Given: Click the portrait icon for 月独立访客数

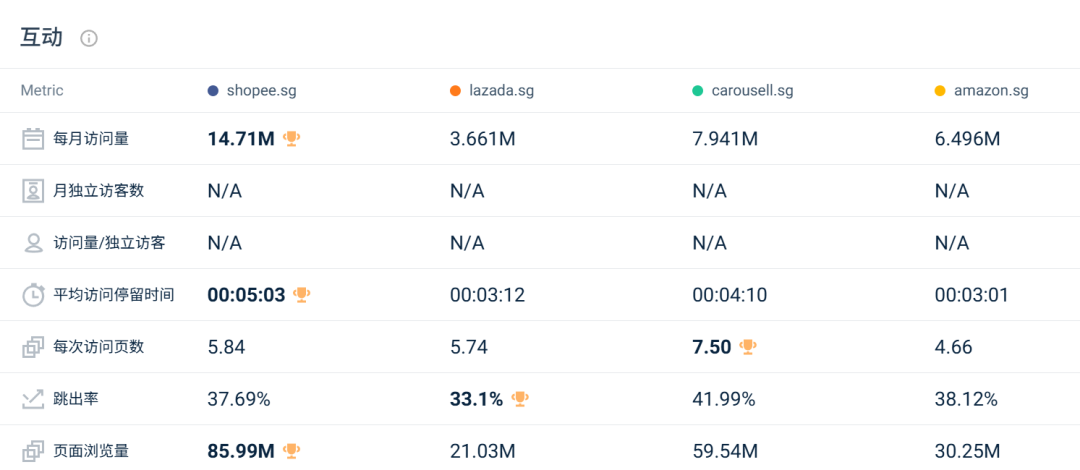Looking at the screenshot, I should point(33,191).
